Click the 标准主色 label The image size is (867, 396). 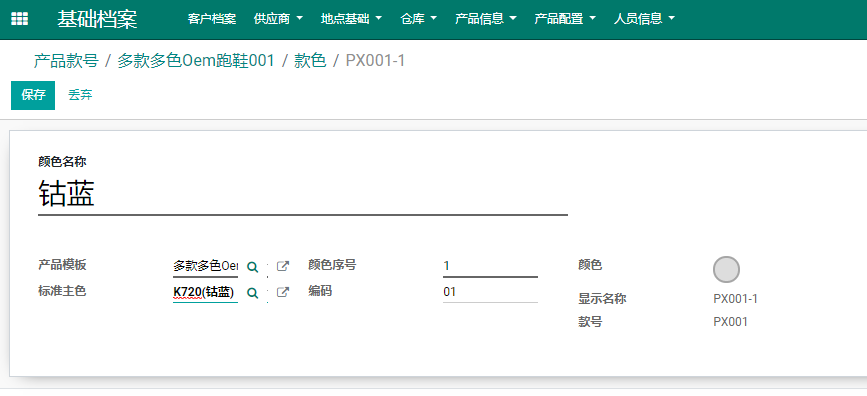click(x=62, y=291)
